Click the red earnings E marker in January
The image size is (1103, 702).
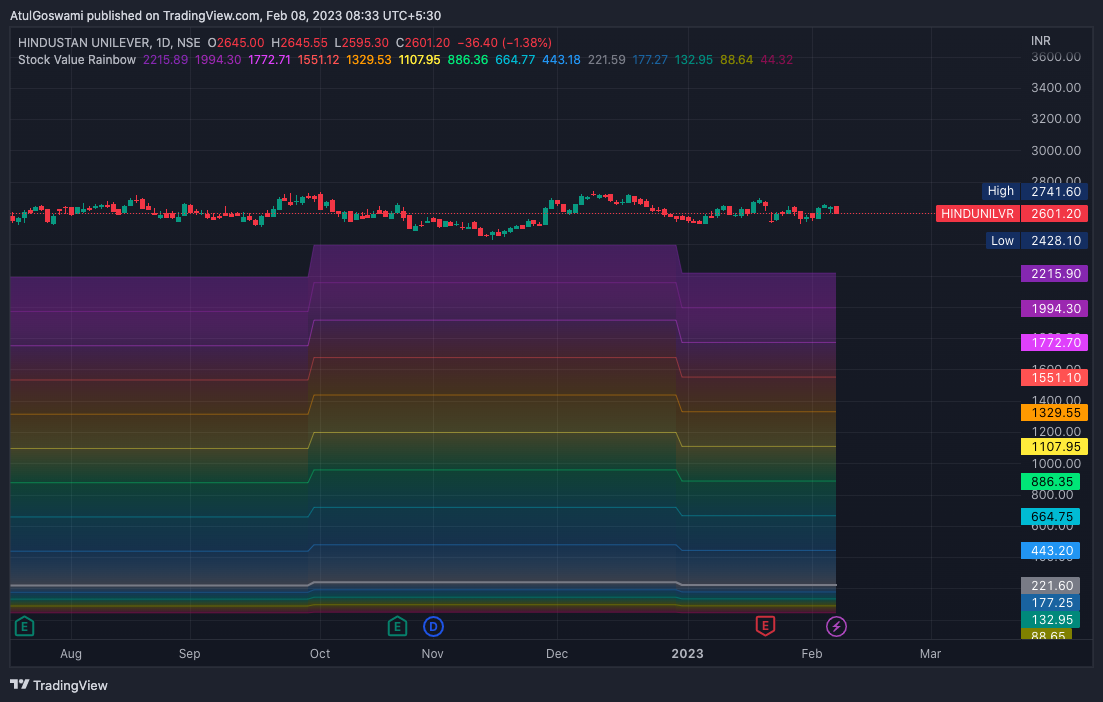(765, 626)
